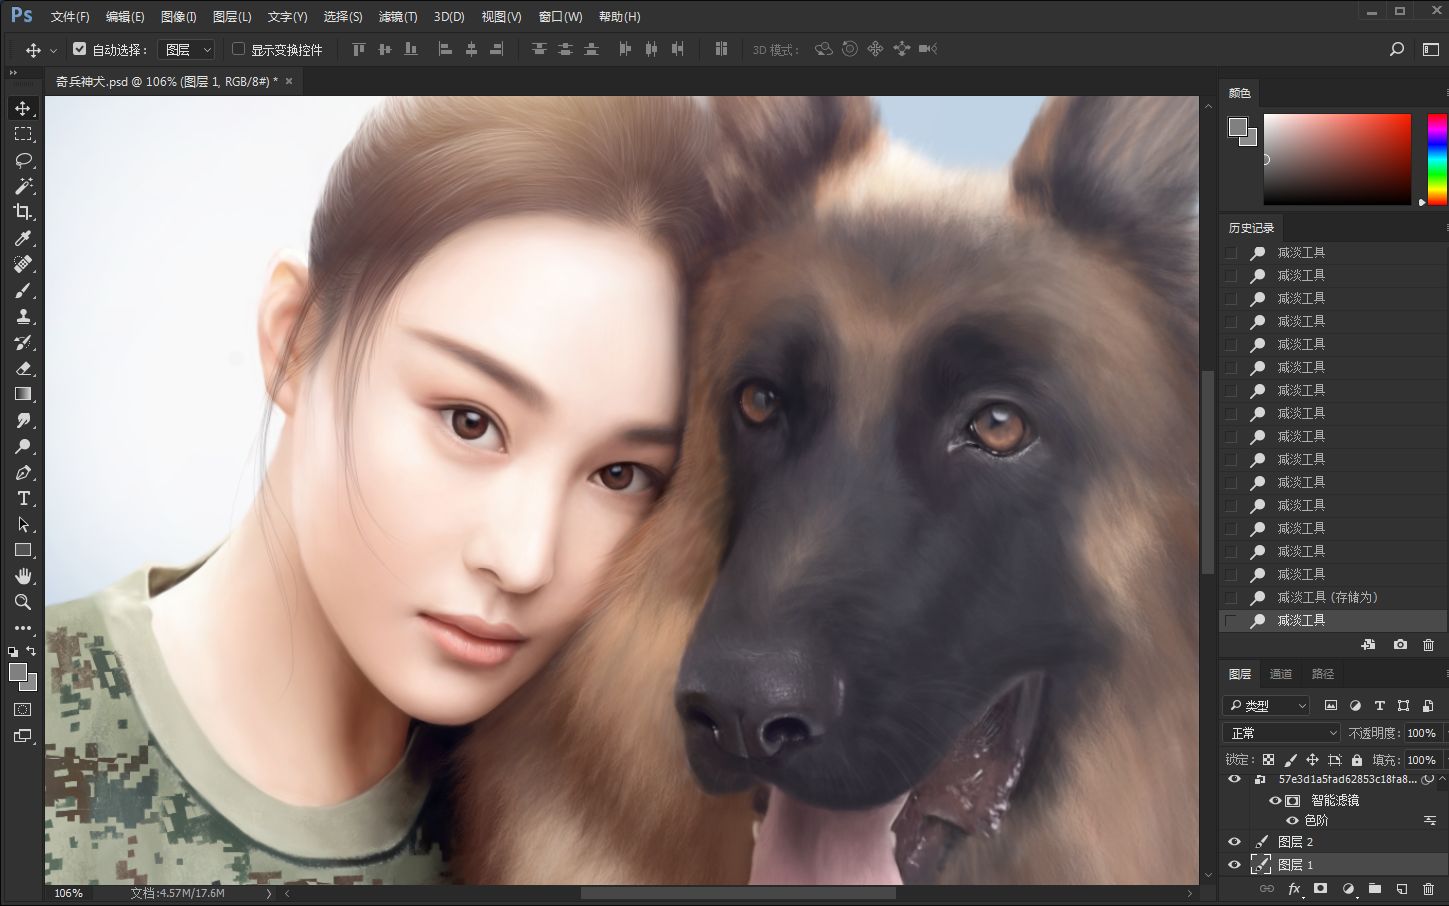Select the Move tool in the toolbox
The width and height of the screenshot is (1449, 906).
pos(23,108)
